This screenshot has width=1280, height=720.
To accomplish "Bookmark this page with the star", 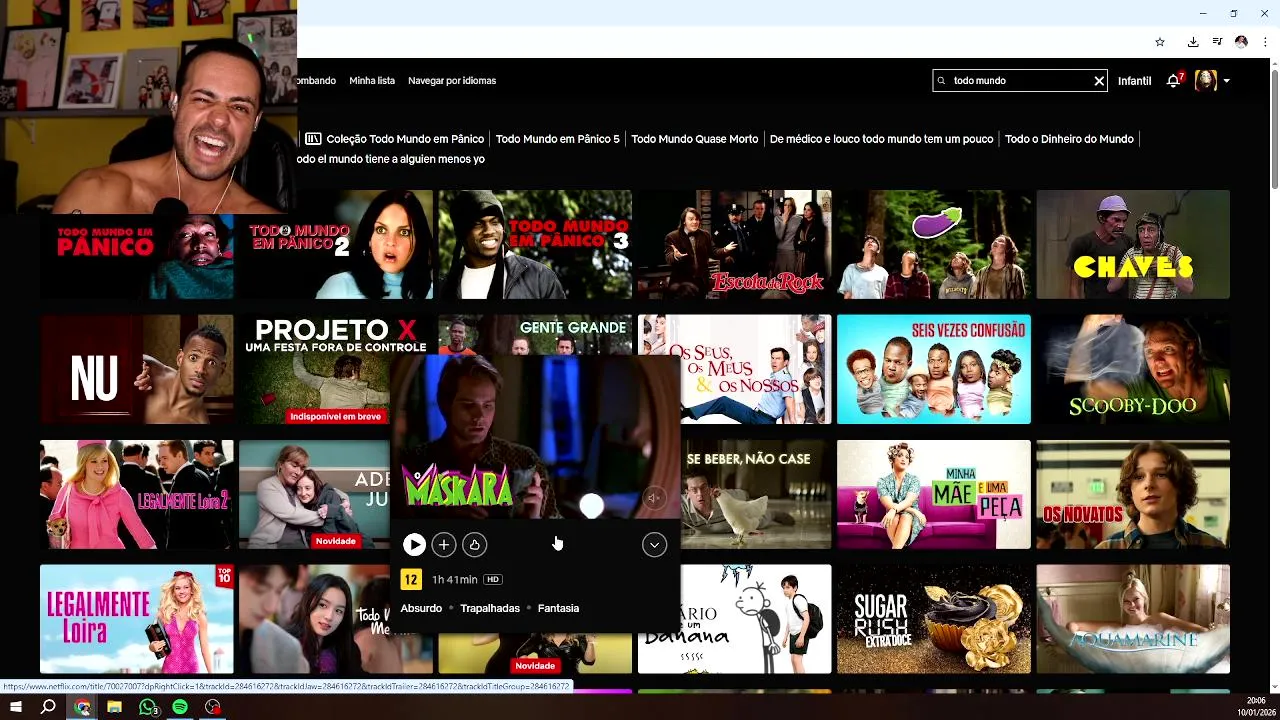I will click(1160, 42).
